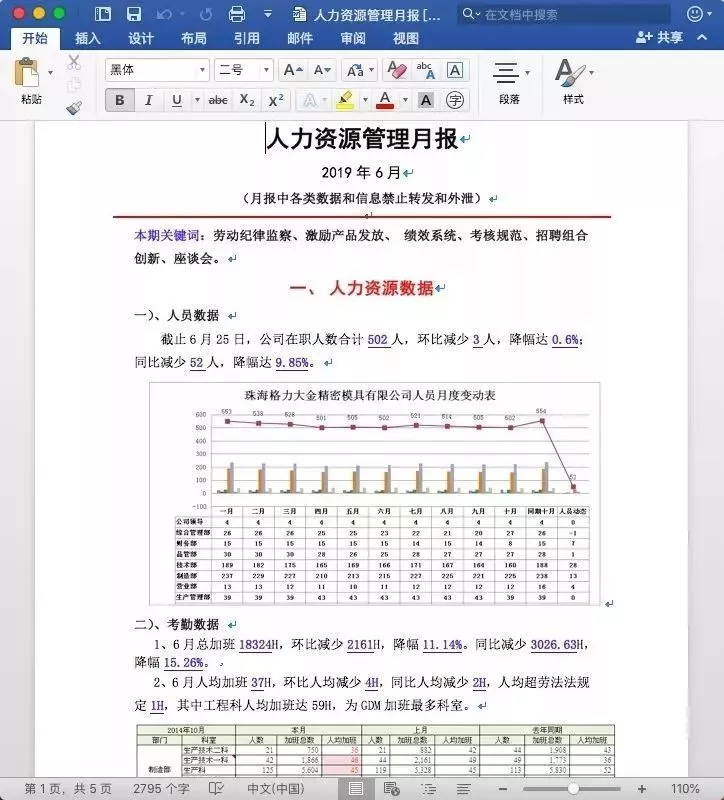
Task: Switch to web layout view icon
Action: [x=392, y=789]
